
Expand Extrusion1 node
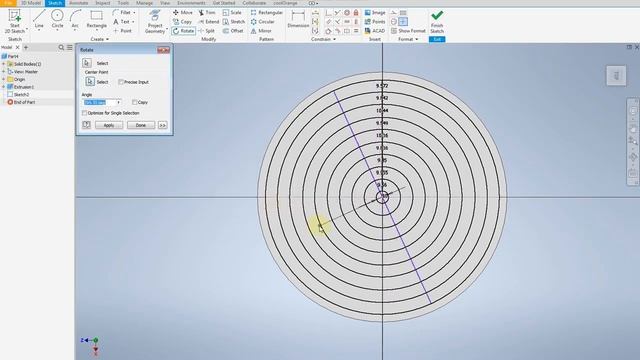(x=4, y=87)
